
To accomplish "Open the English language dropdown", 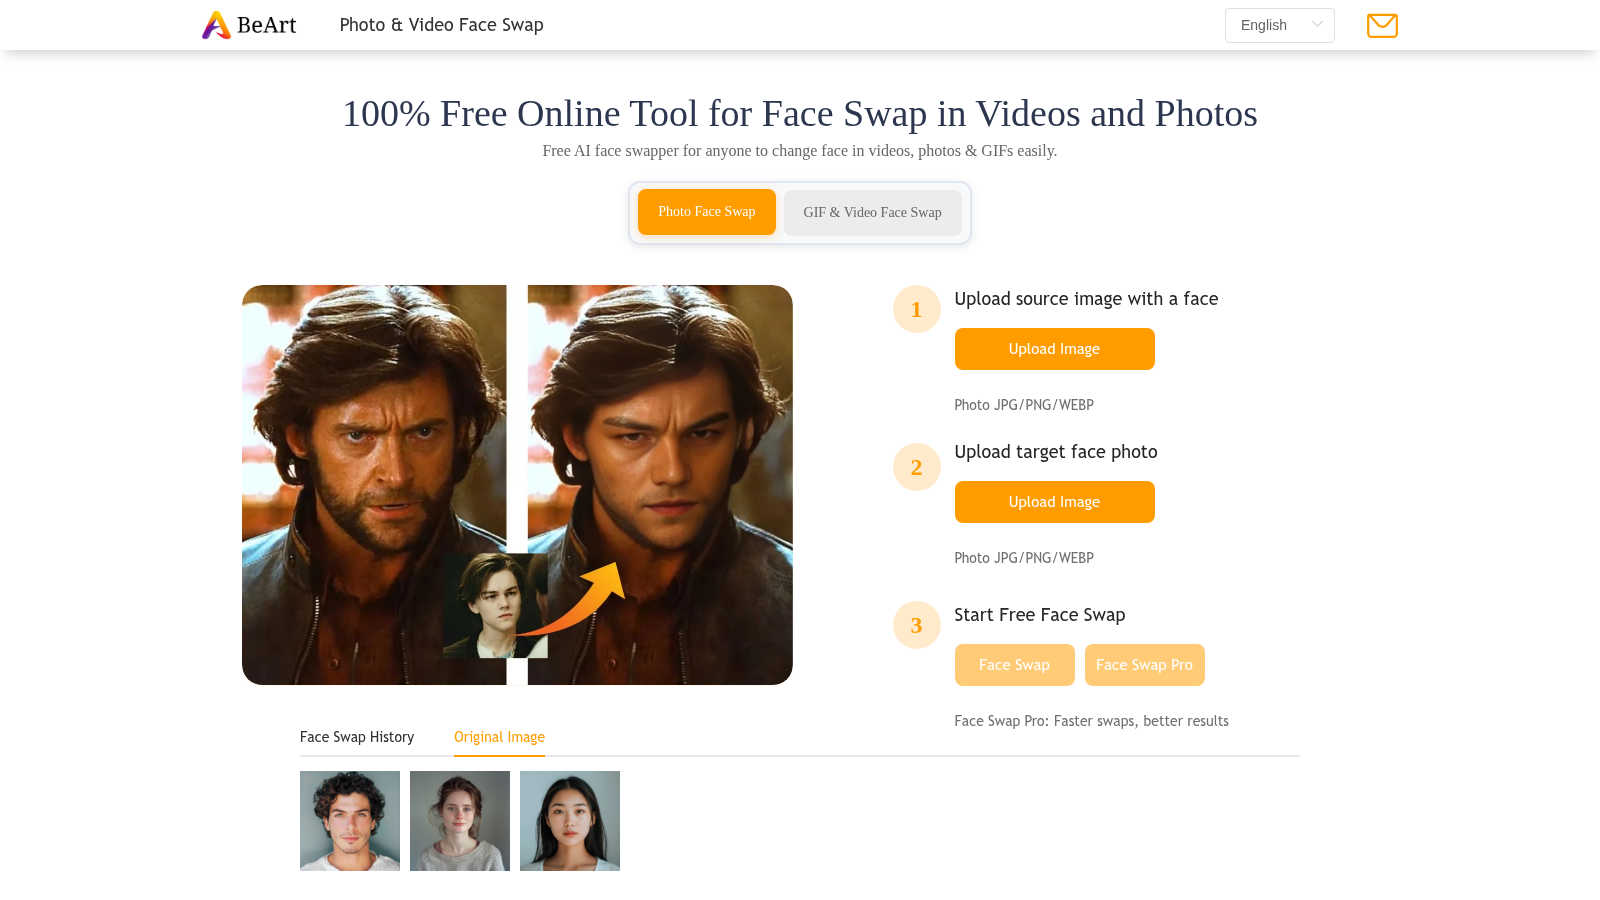I will point(1280,25).
